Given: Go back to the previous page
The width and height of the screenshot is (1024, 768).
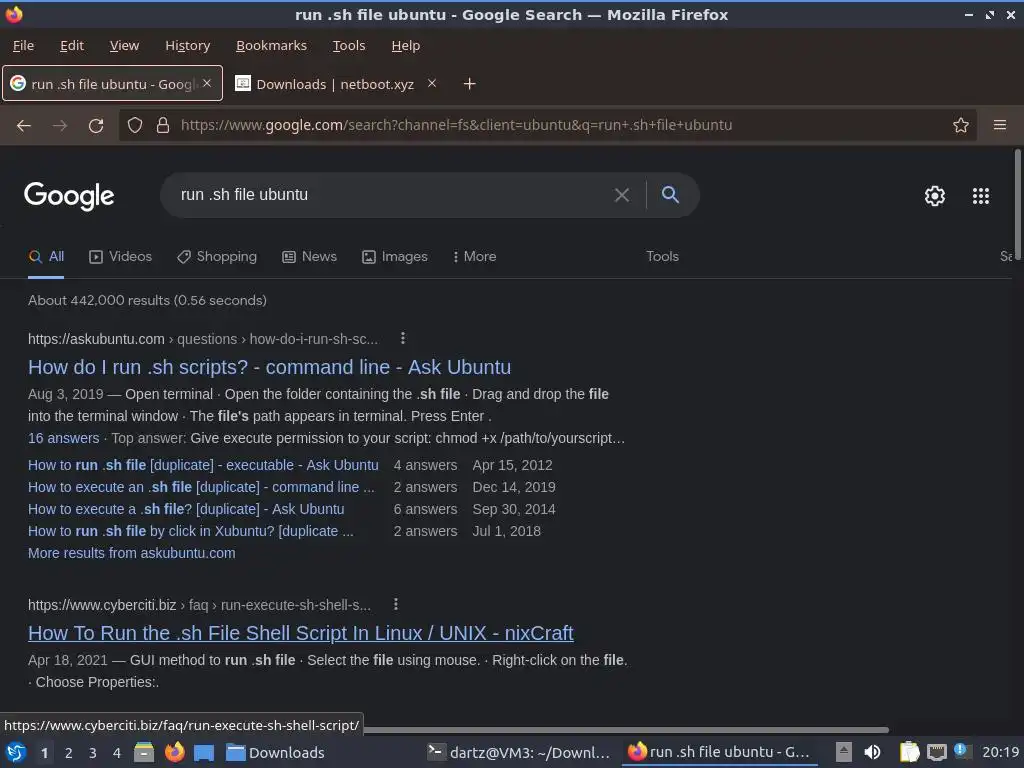Looking at the screenshot, I should point(24,125).
